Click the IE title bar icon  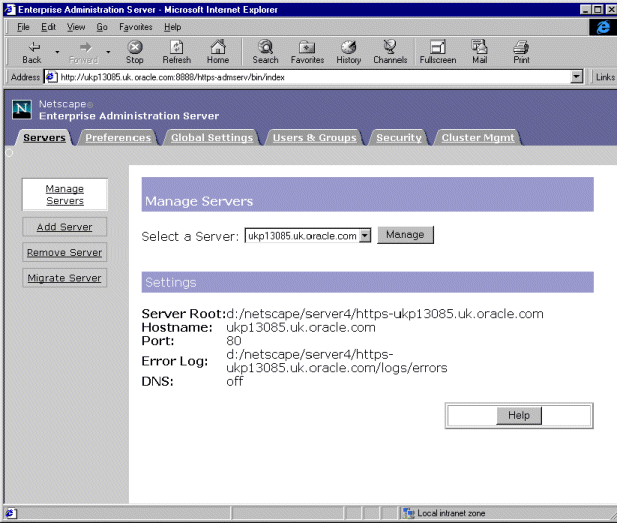coord(9,9)
